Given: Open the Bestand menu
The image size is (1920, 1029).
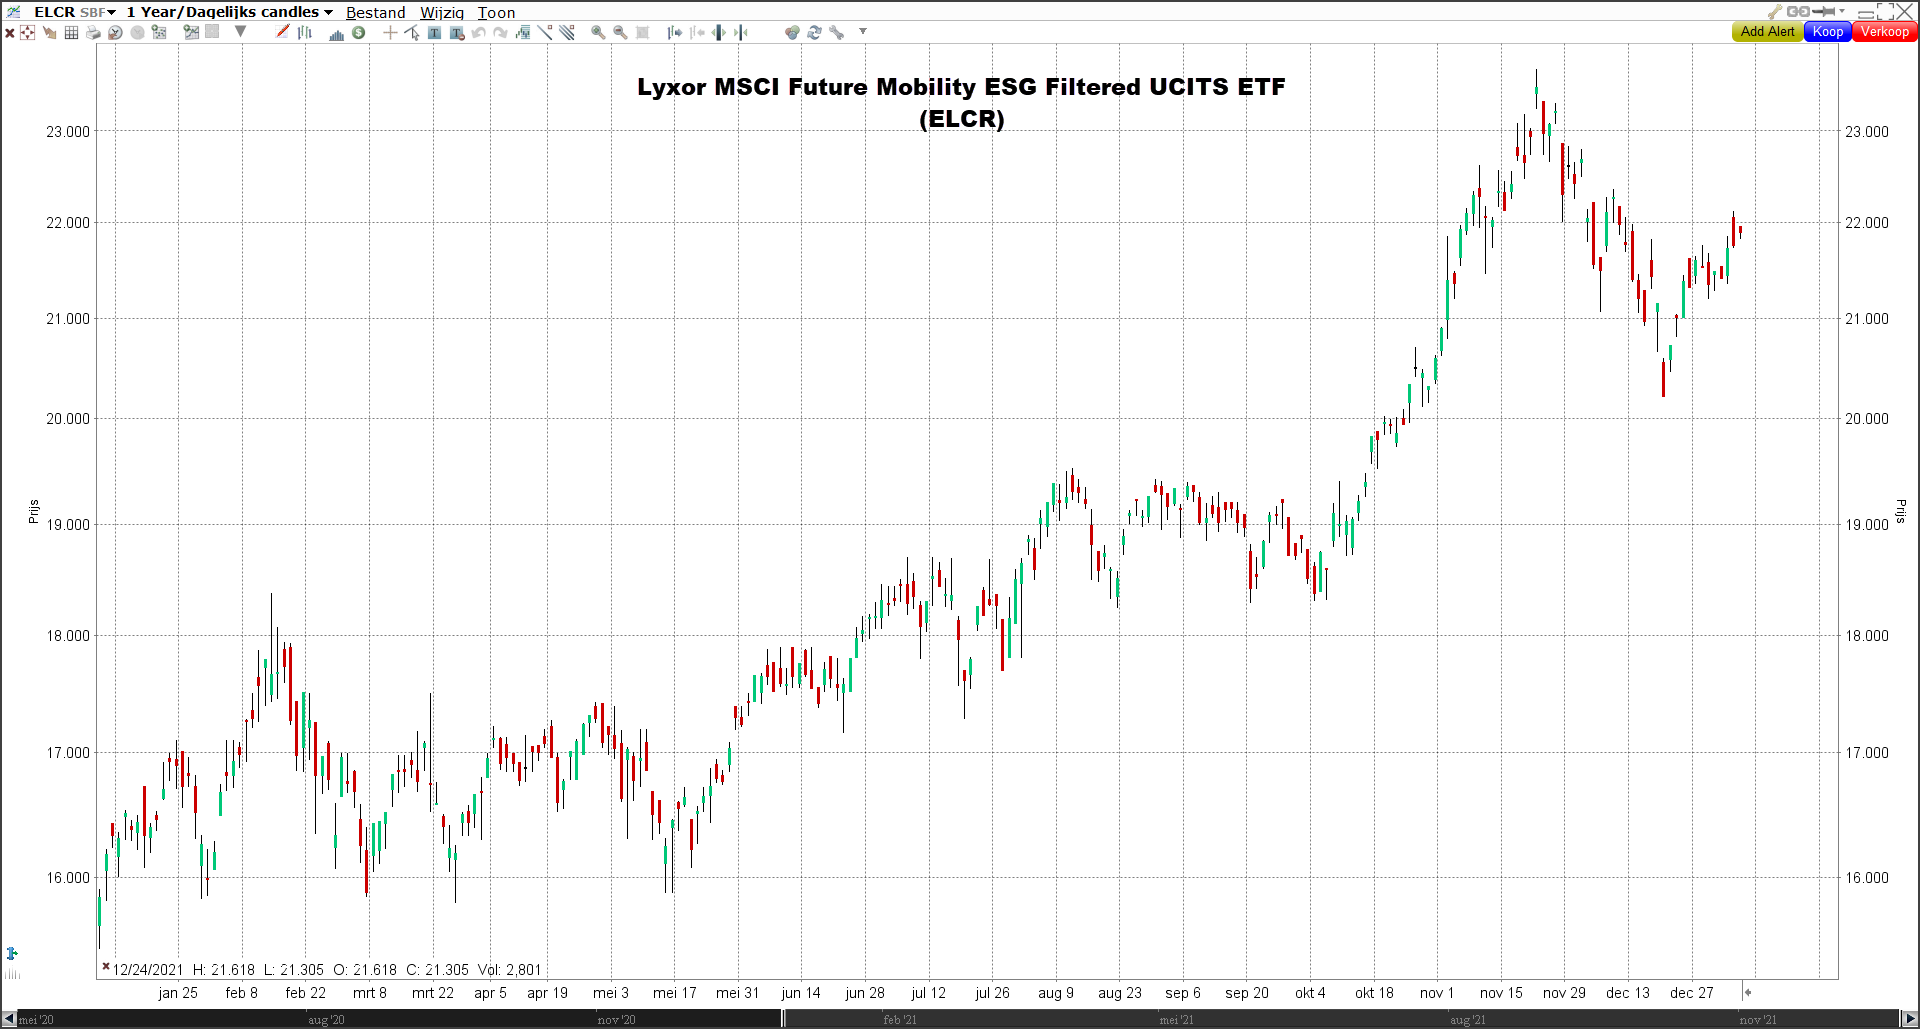Looking at the screenshot, I should click(376, 13).
